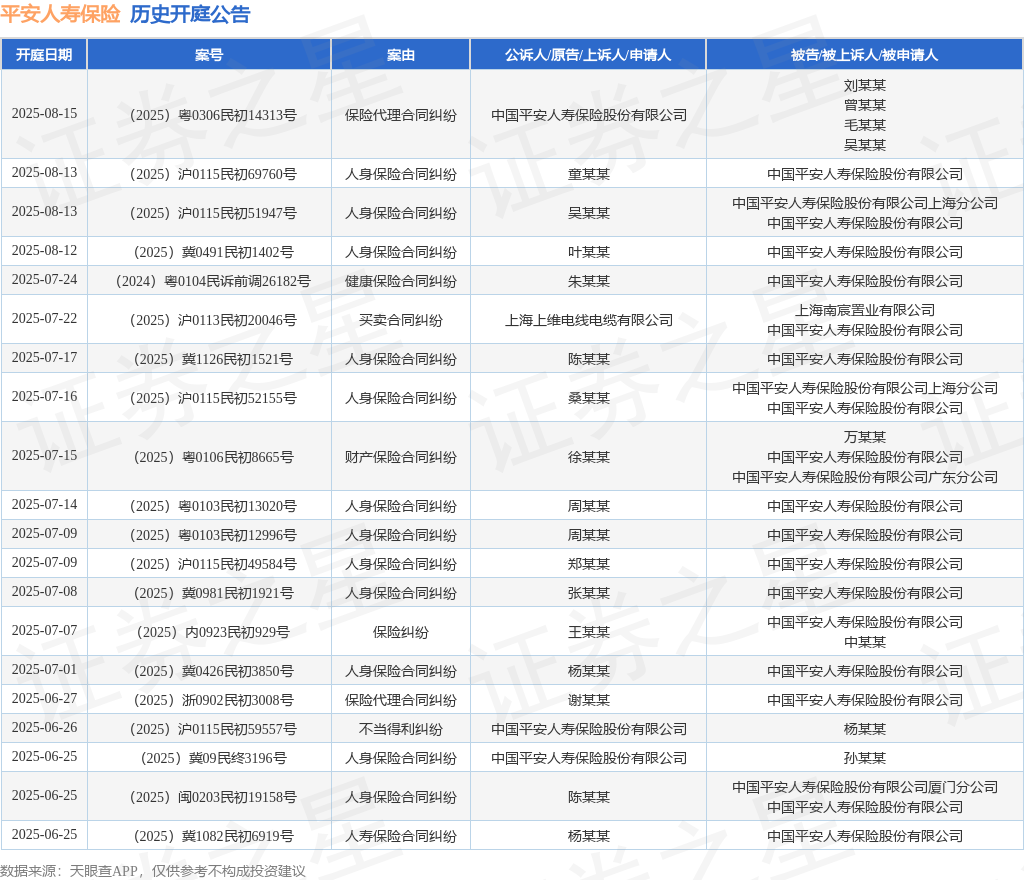This screenshot has width=1024, height=880.
Task: Click the date 2025-07-22
Action: coord(44,319)
